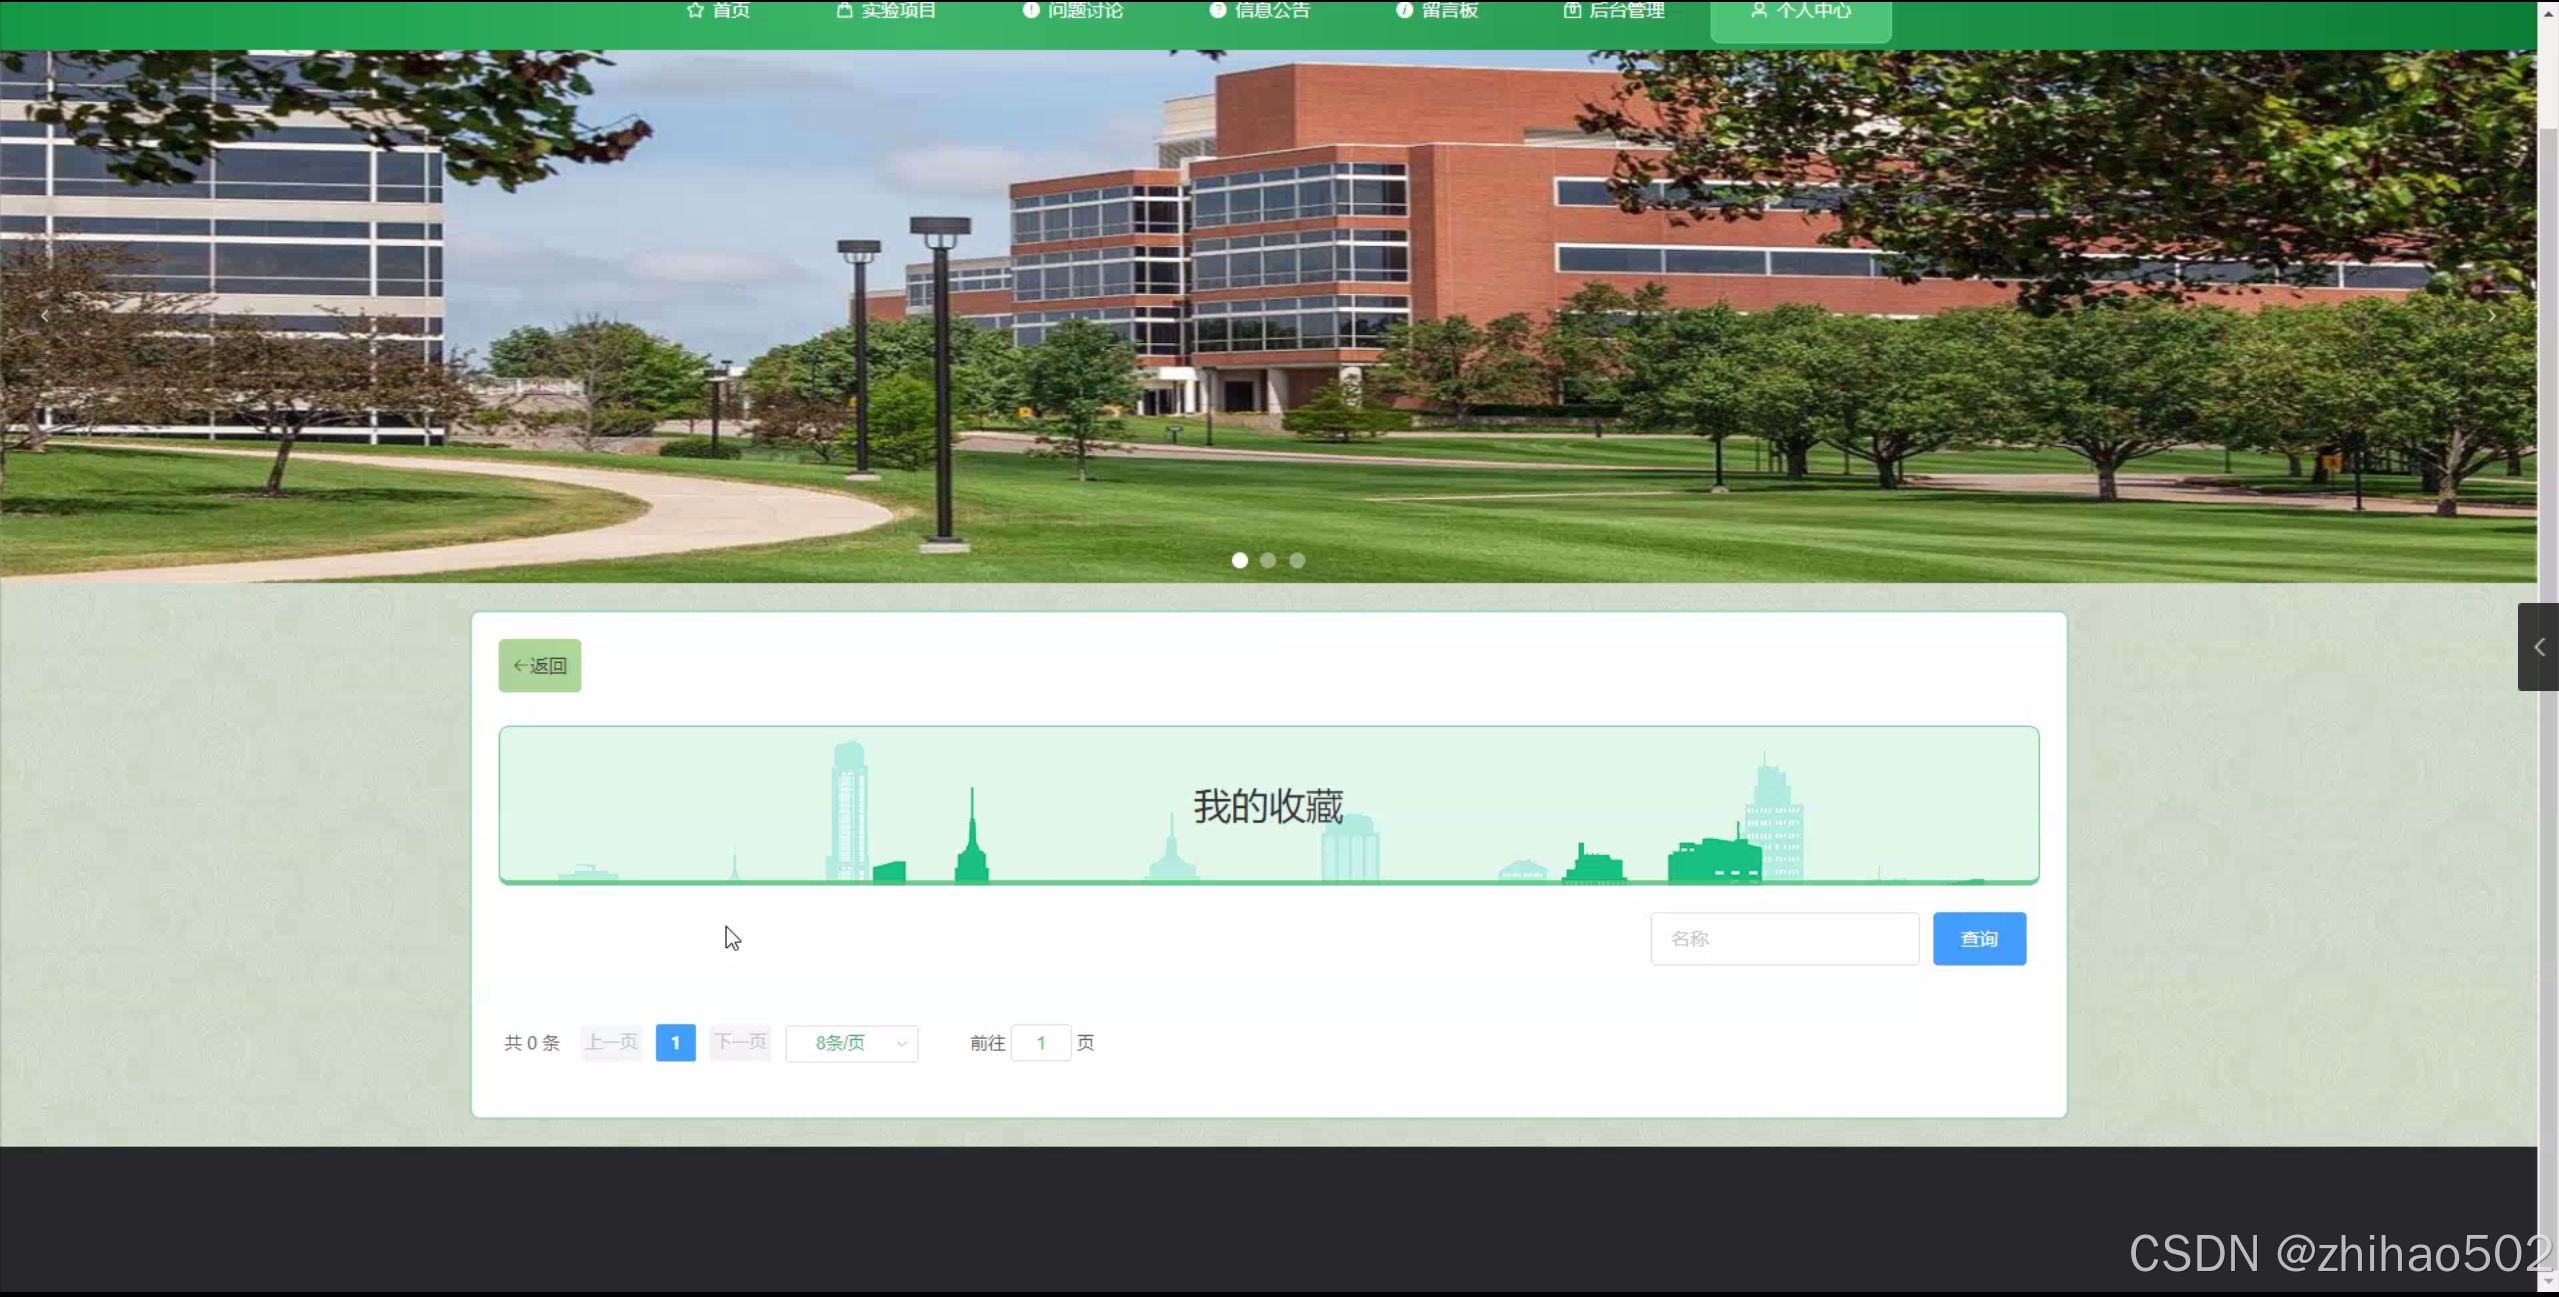Show previous carousel slide with left arrow
Screen dimensions: 2559x1297
pyautogui.click(x=45, y=316)
